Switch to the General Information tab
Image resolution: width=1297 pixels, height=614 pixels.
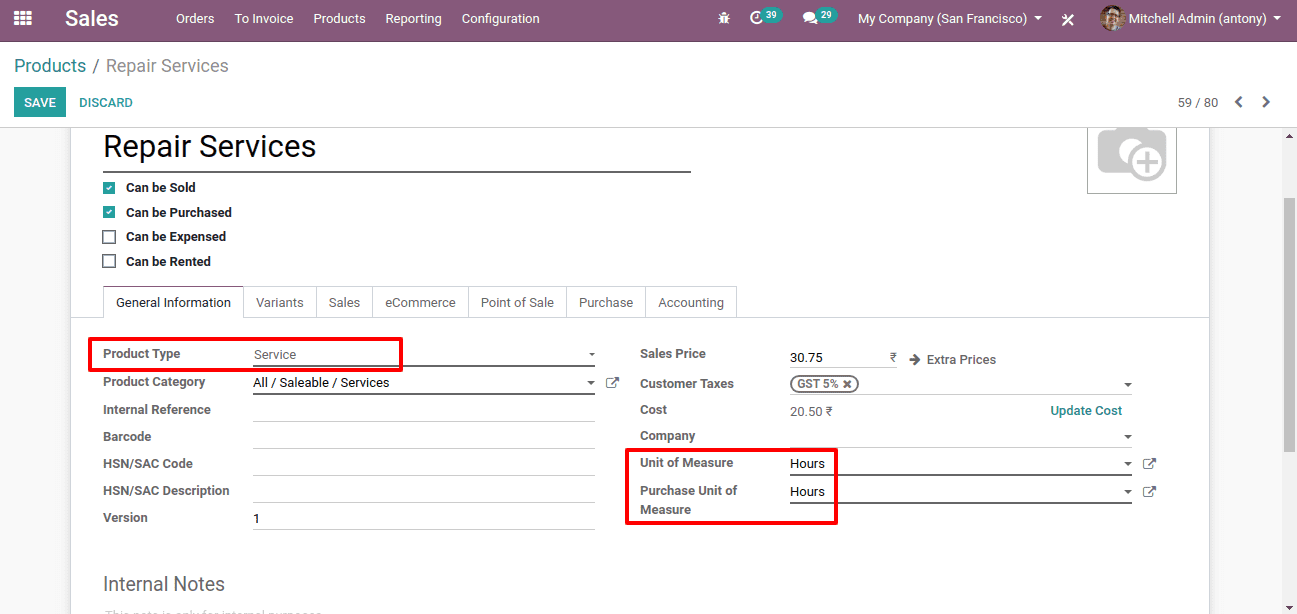click(173, 303)
